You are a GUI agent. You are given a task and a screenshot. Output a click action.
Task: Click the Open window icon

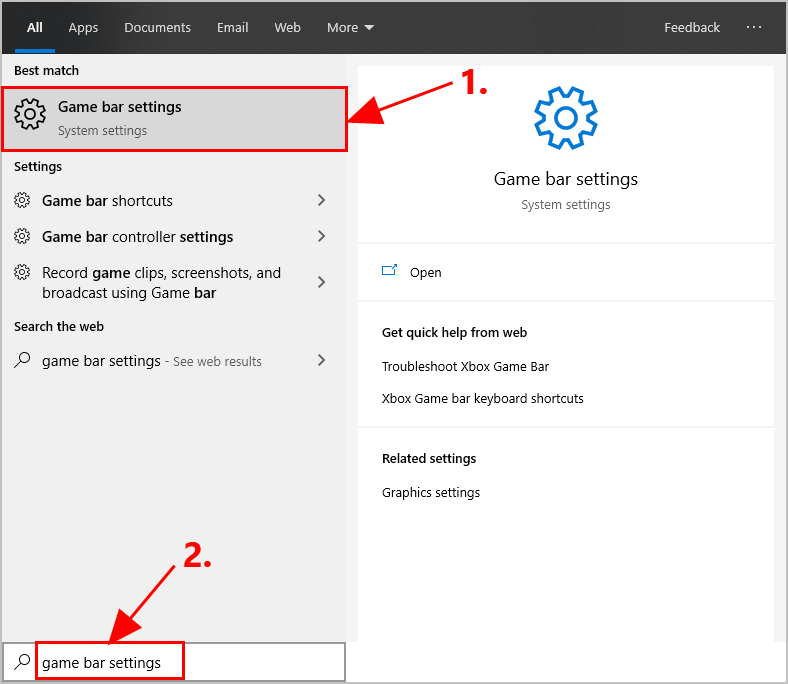(389, 270)
